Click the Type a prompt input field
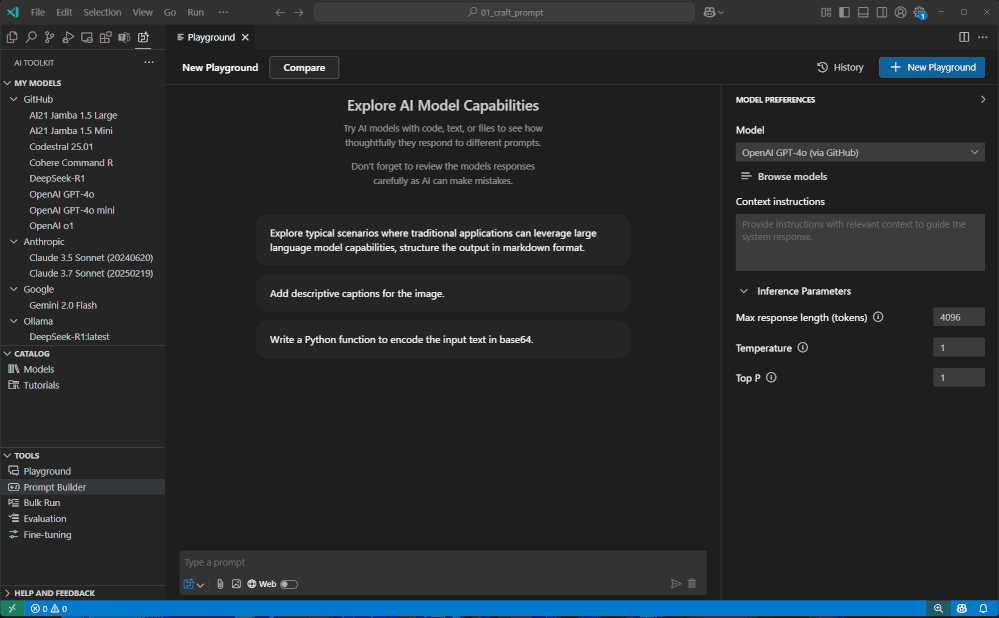Screen dimensions: 999x618 click(443, 563)
